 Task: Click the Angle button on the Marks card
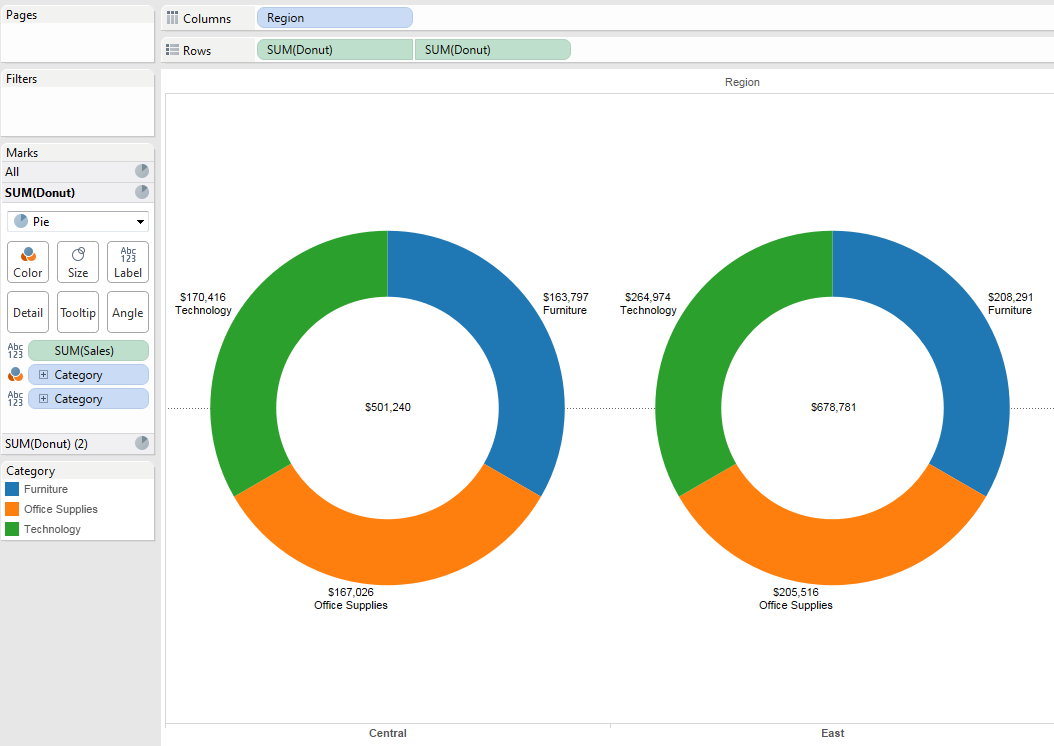127,312
